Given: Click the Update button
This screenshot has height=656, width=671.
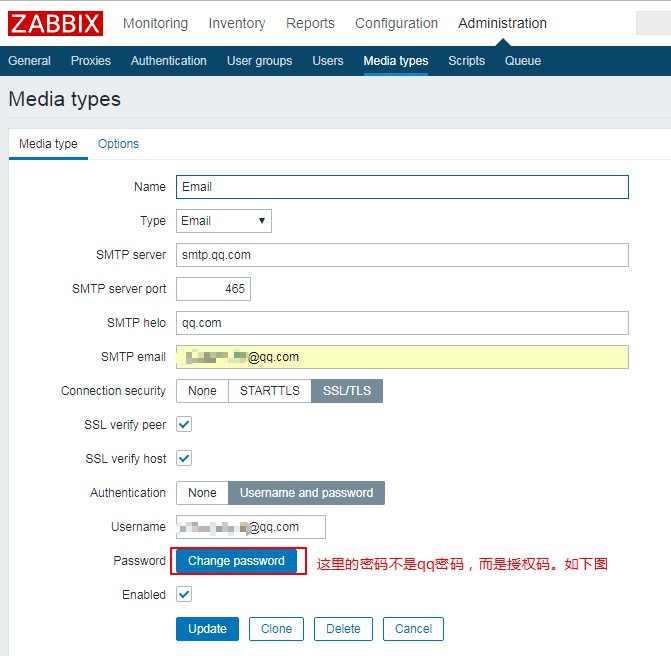Looking at the screenshot, I should click(207, 629).
